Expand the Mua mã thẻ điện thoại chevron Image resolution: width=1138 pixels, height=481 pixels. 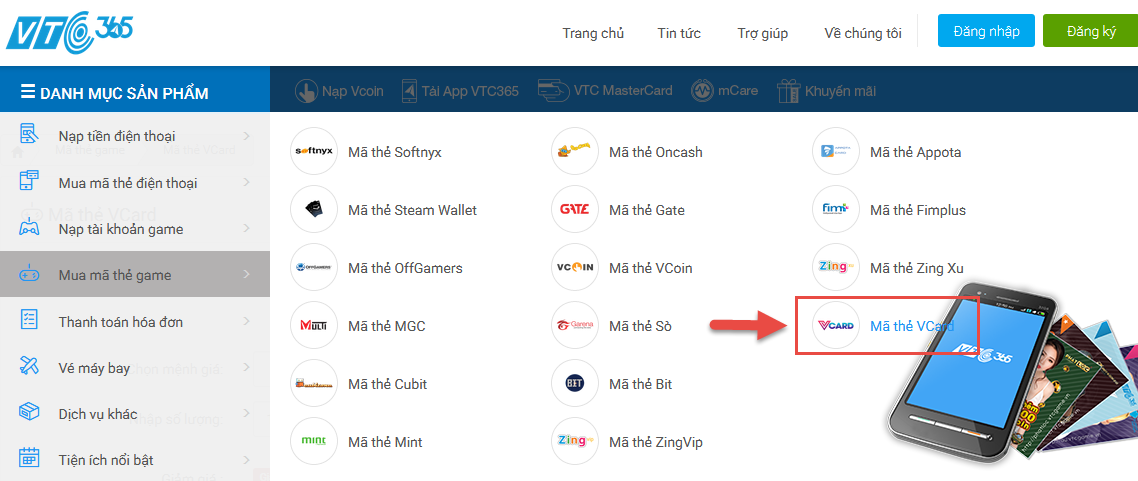tap(247, 182)
